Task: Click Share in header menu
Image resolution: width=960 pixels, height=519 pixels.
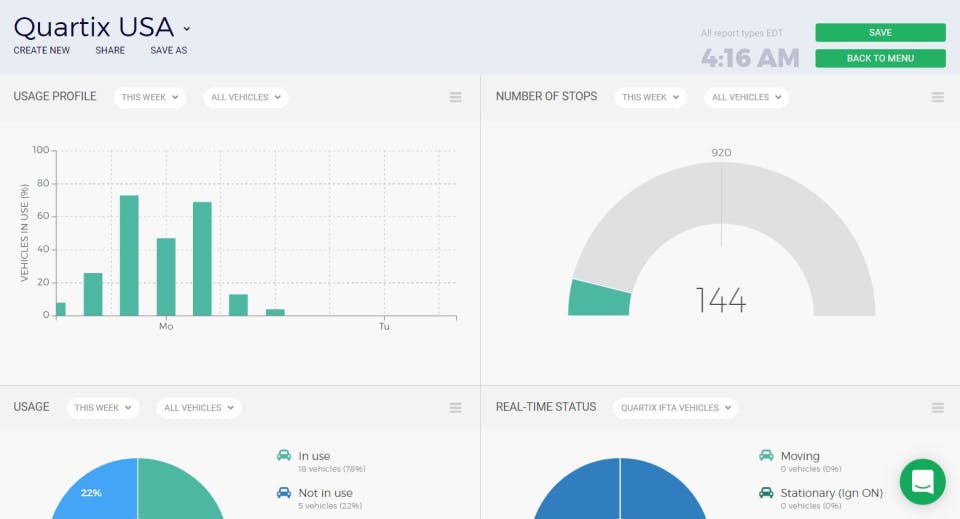Action: click(110, 50)
